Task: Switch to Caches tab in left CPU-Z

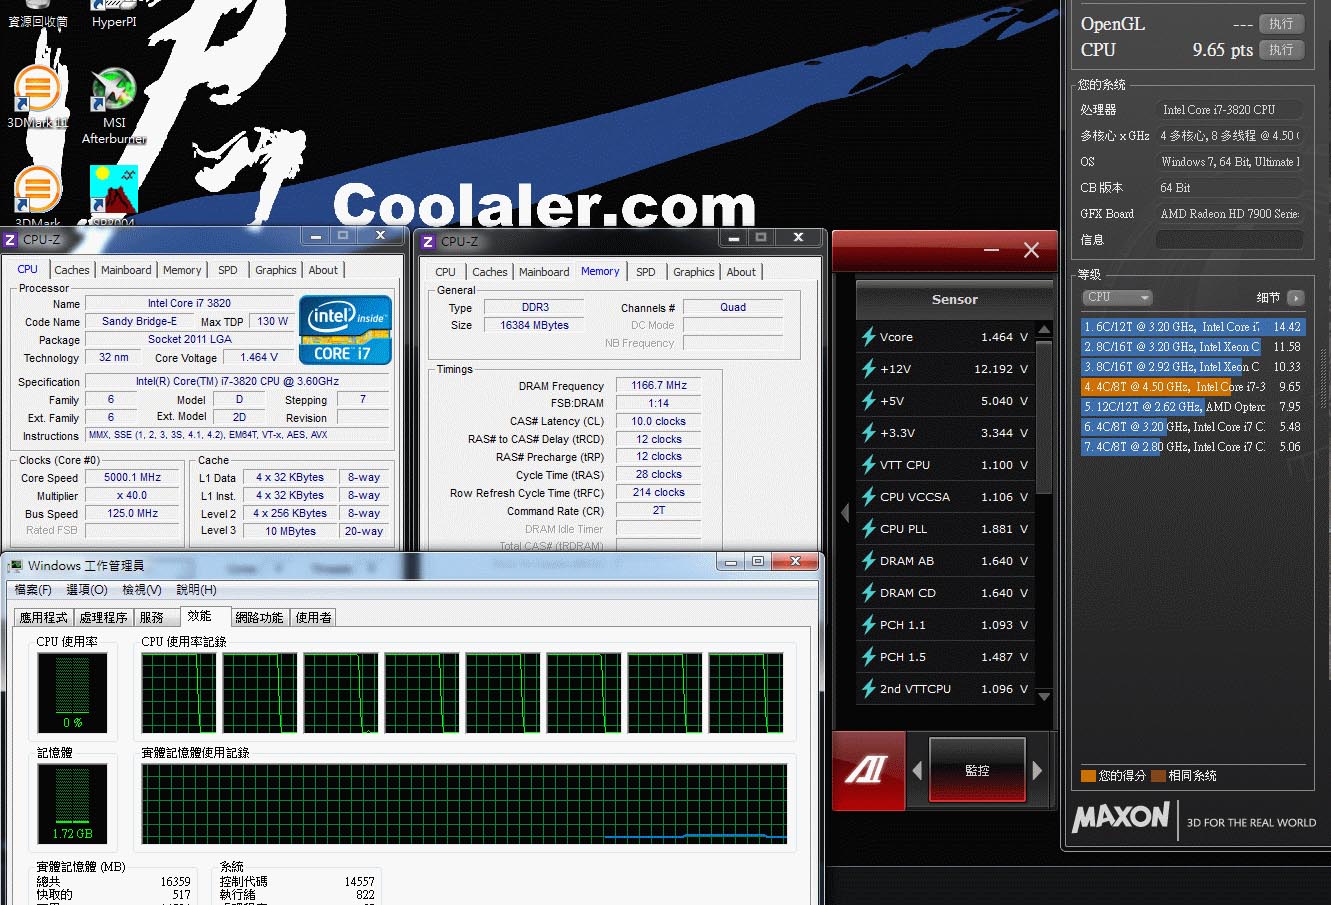Action: (72, 270)
